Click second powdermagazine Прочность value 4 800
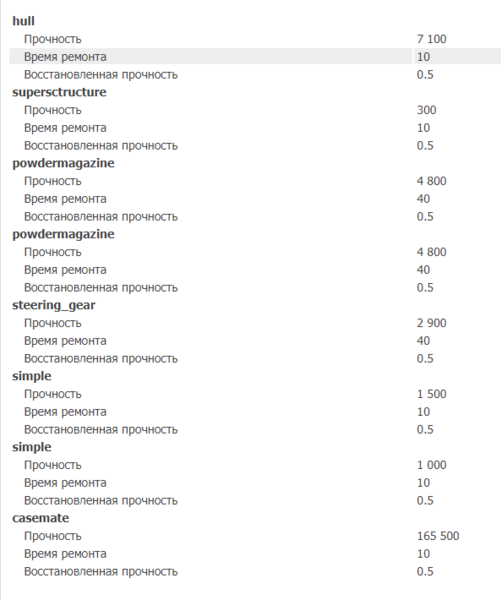The image size is (501, 600). (431, 252)
